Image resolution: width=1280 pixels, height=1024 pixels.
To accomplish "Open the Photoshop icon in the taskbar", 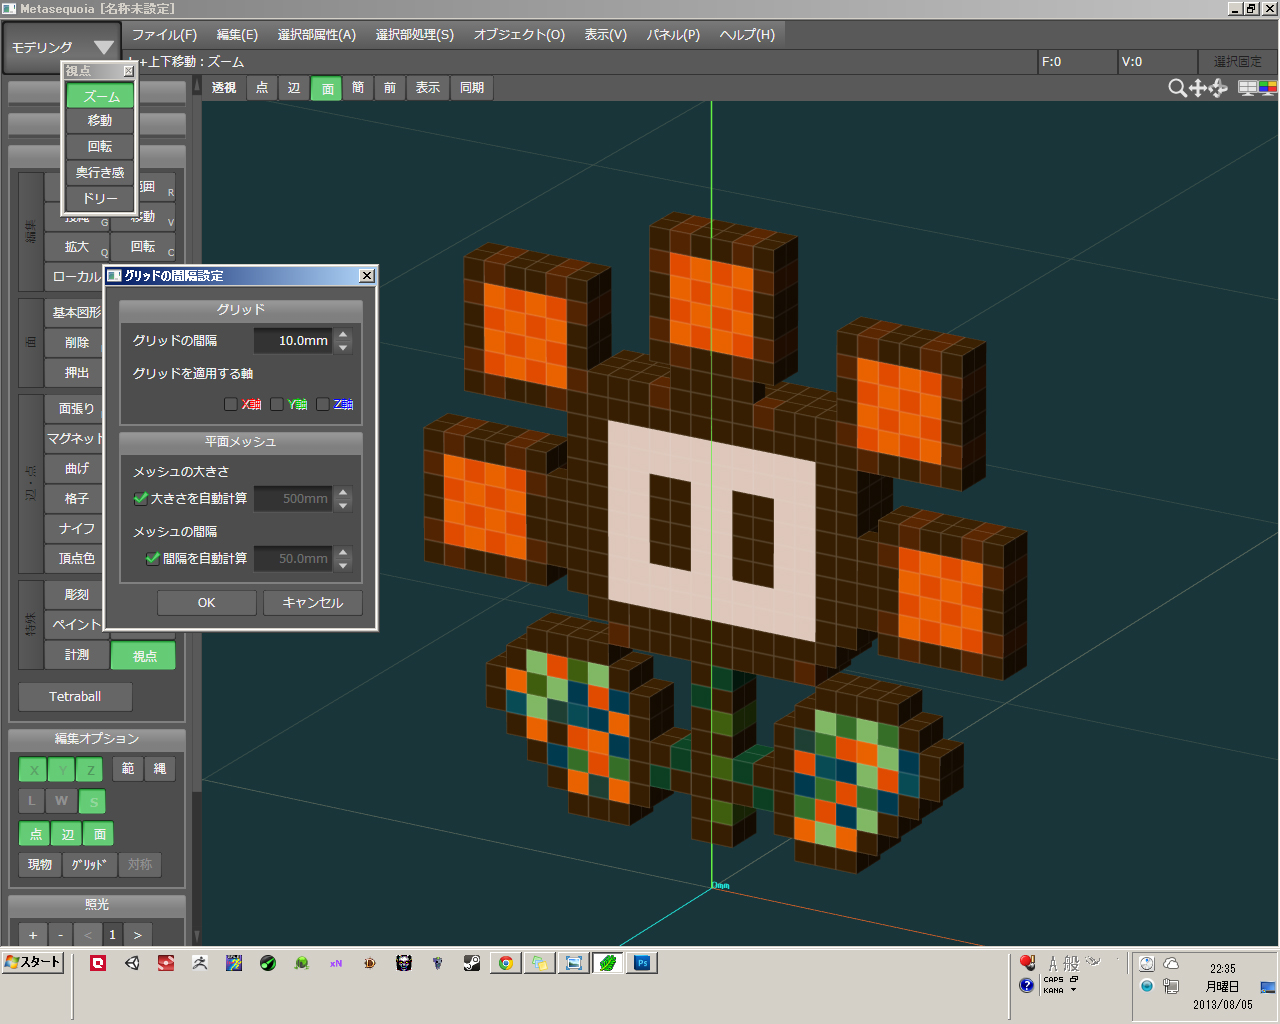I will click(x=642, y=963).
